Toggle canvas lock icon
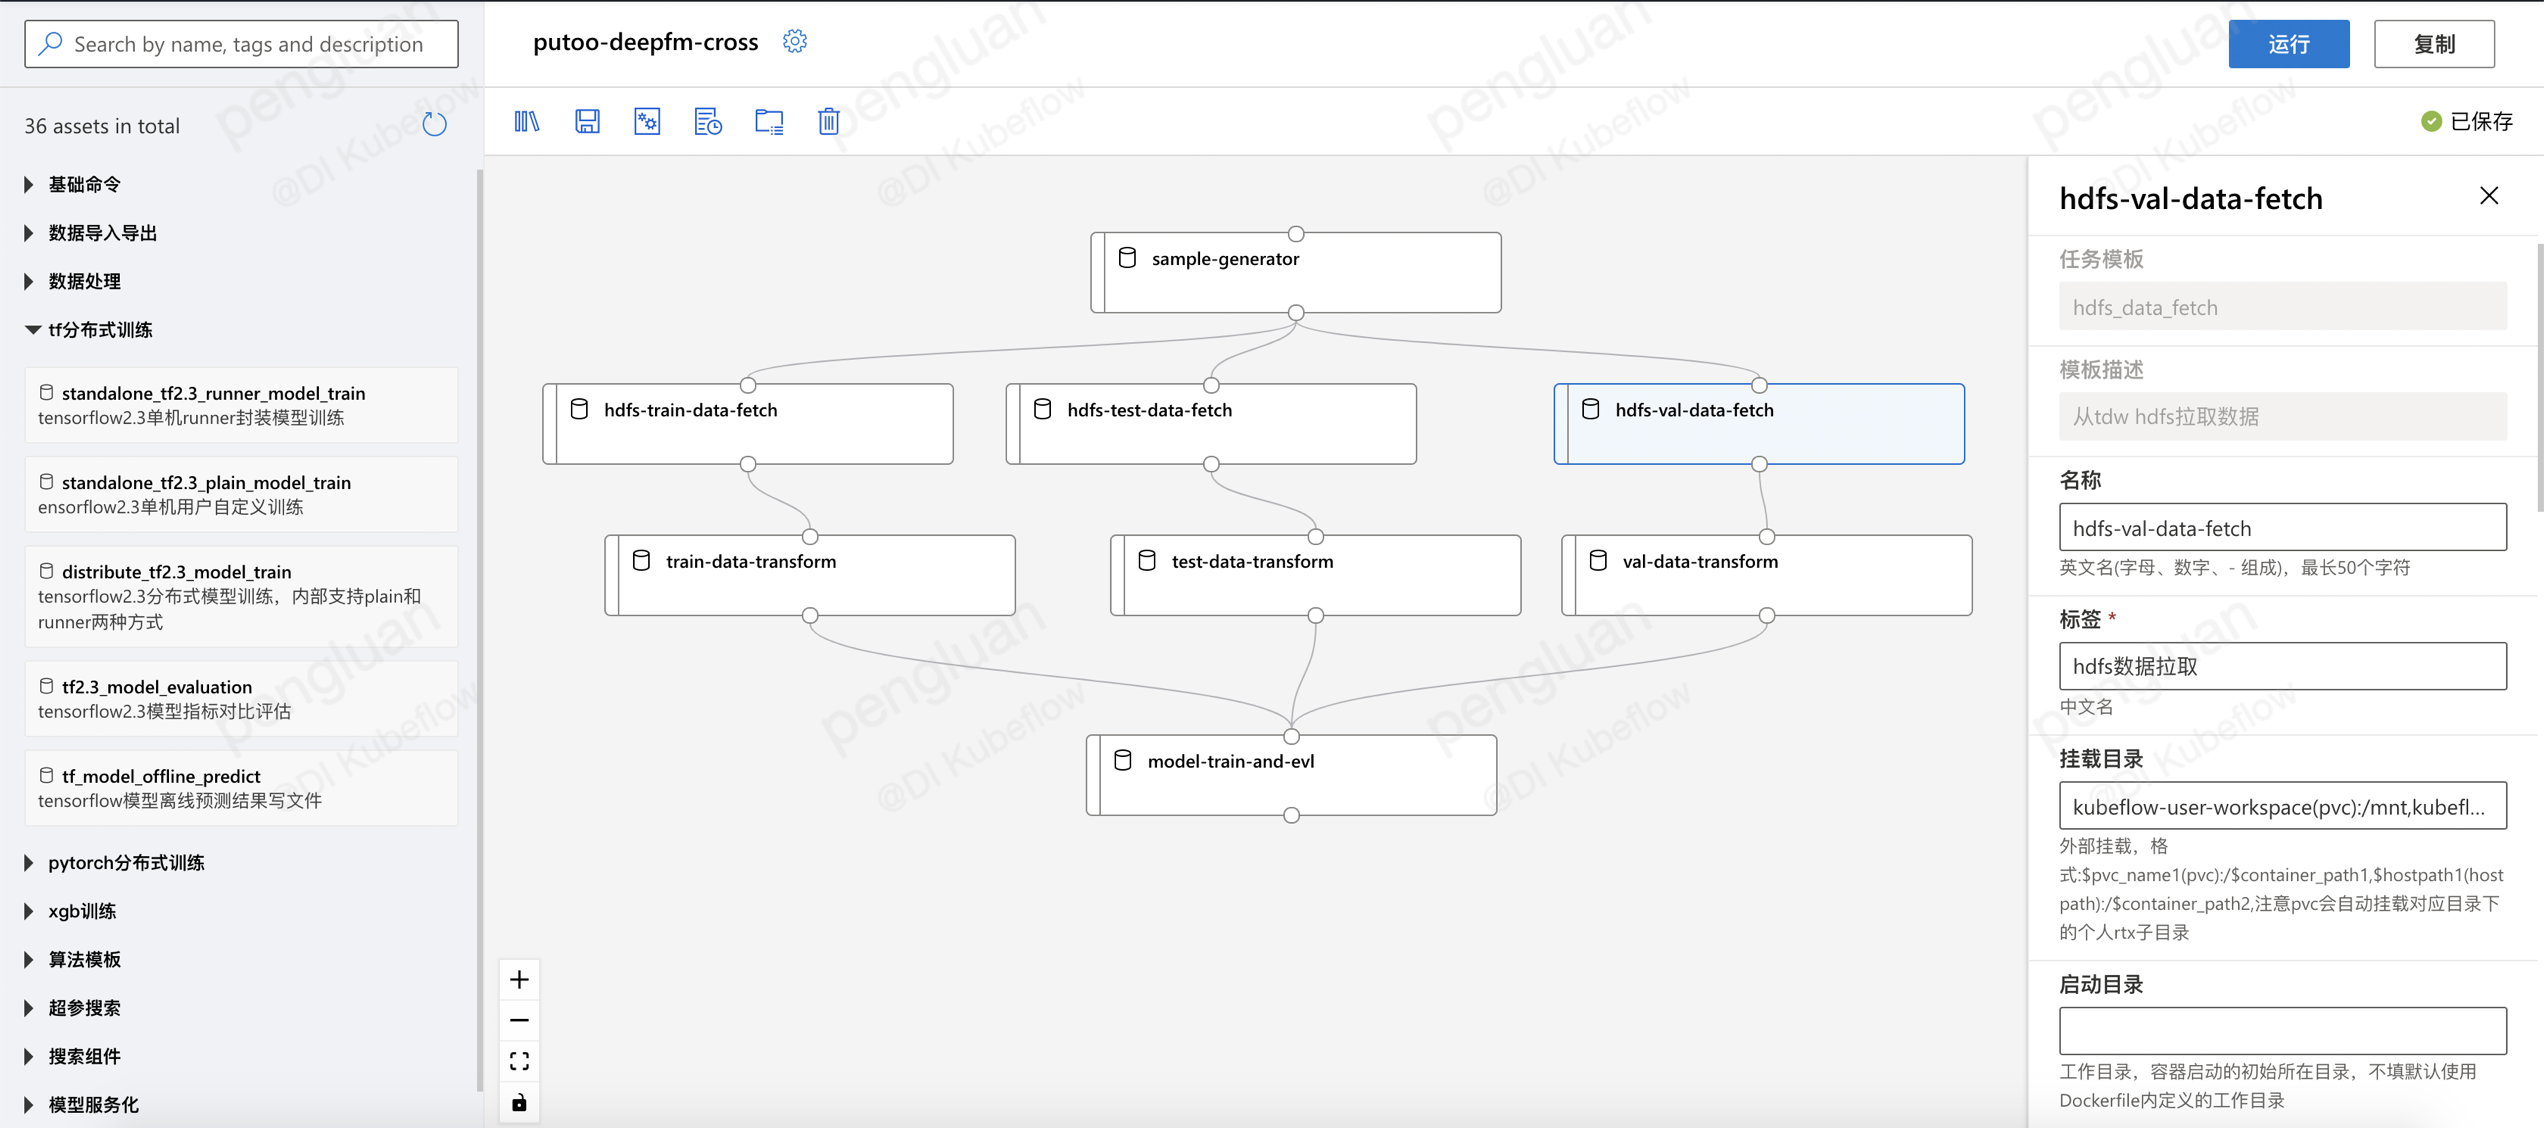Viewport: 2544px width, 1128px height. (x=519, y=1103)
